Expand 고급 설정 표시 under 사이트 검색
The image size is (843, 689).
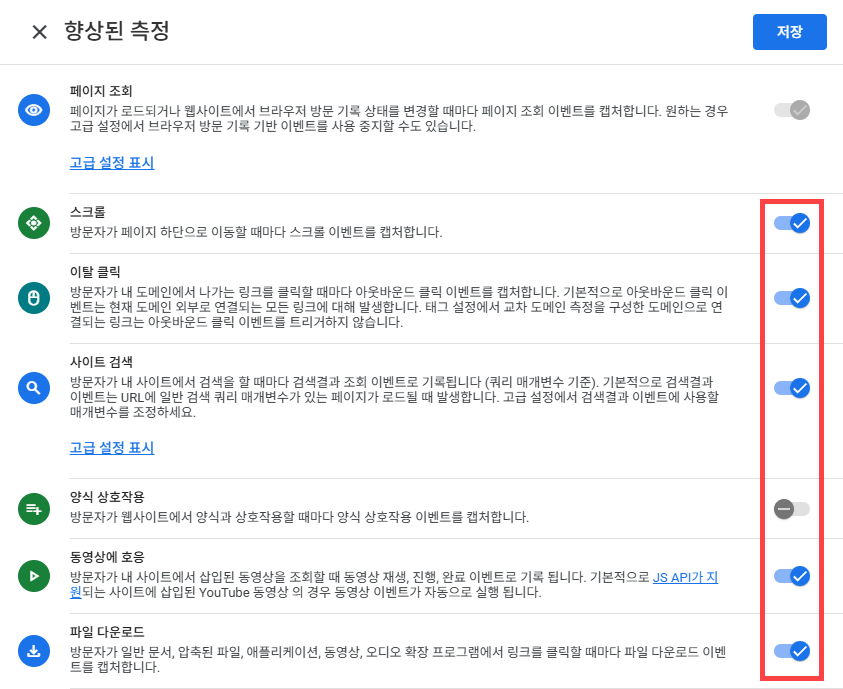click(112, 448)
